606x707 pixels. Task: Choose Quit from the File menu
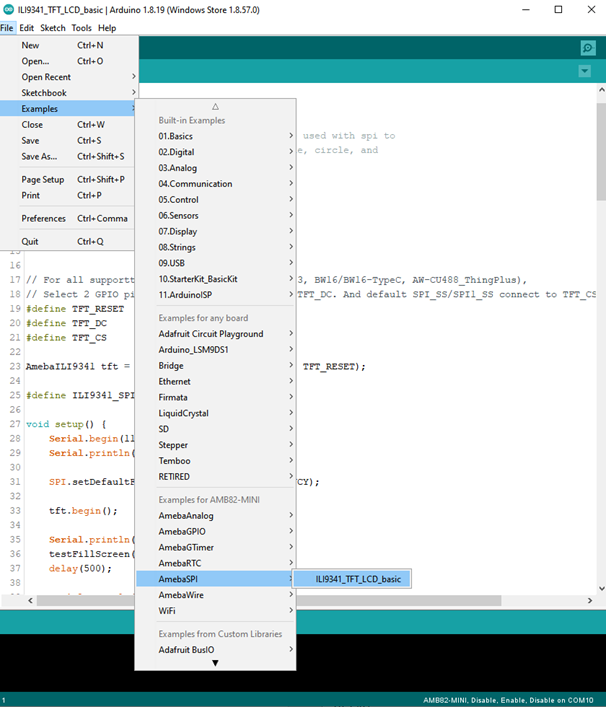(31, 241)
